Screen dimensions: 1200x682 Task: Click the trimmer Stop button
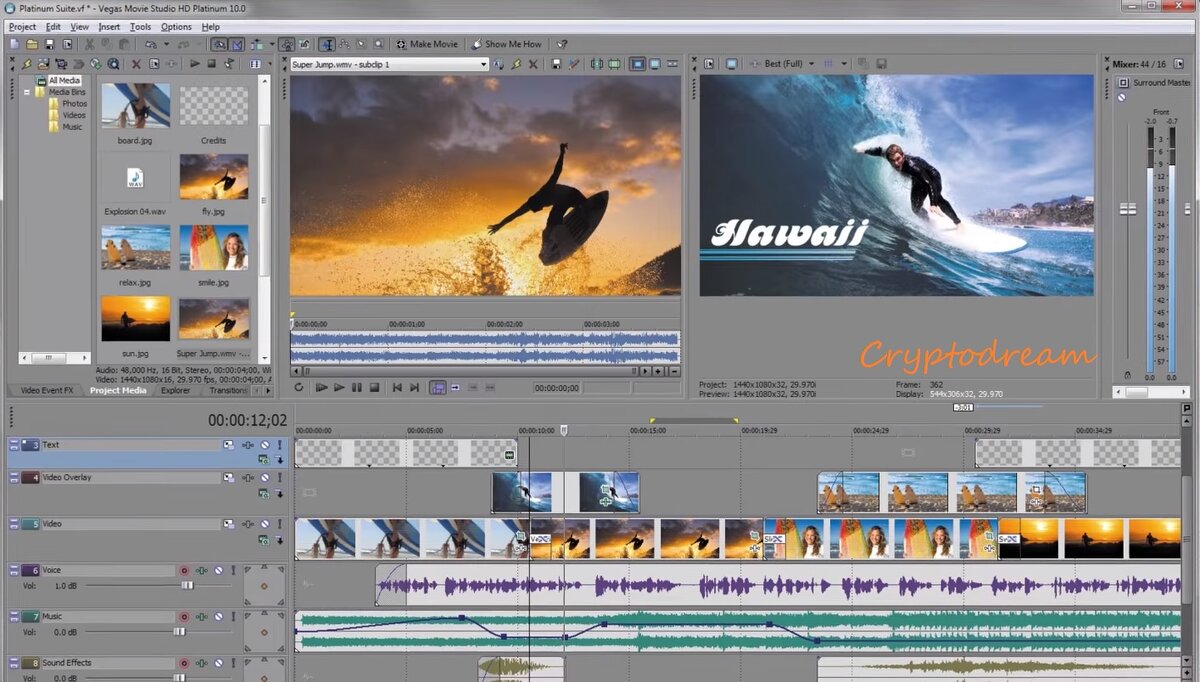[374, 387]
